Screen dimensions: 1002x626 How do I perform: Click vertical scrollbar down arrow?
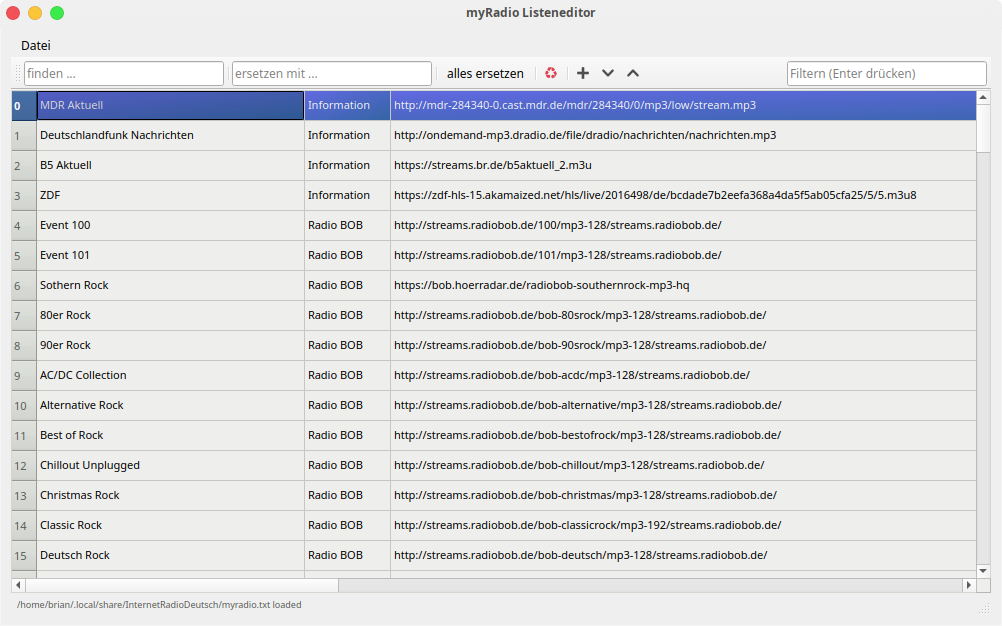(983, 571)
